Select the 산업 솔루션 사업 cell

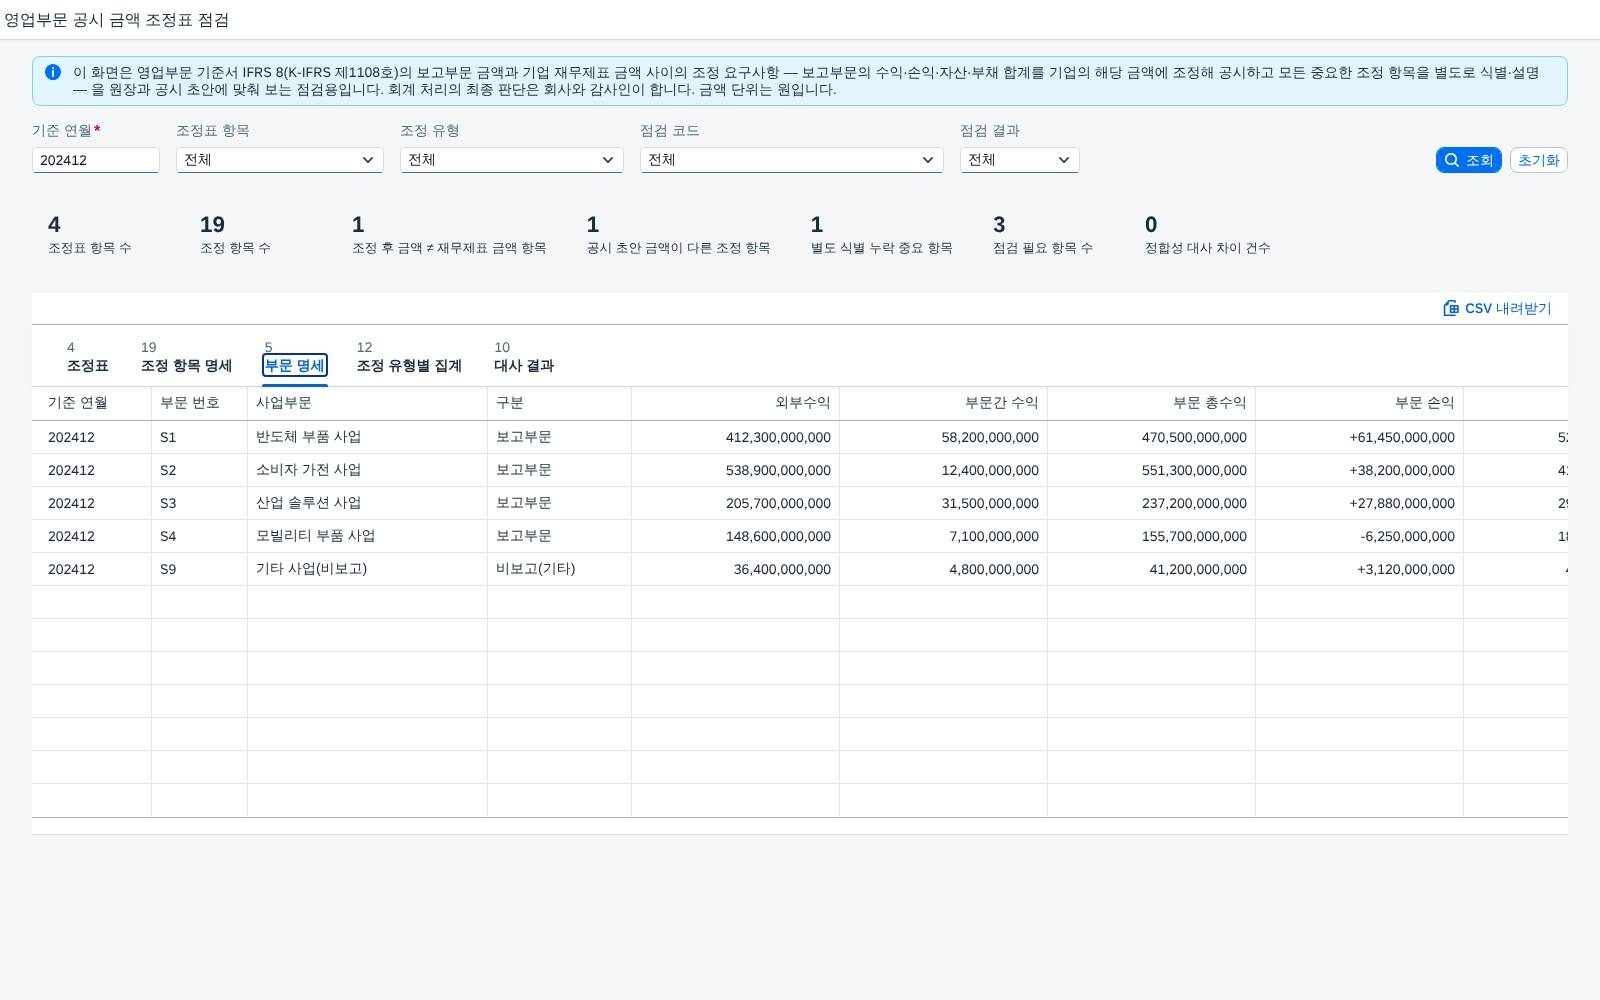point(367,503)
